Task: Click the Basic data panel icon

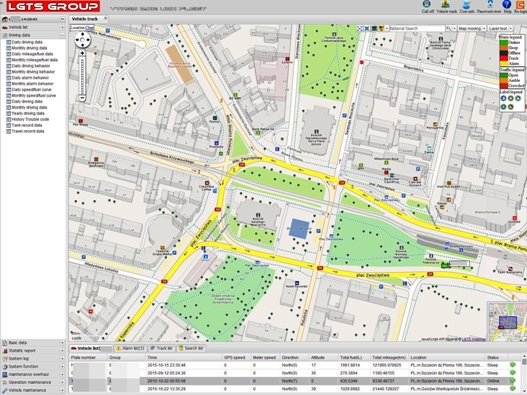Action: (x=5, y=343)
